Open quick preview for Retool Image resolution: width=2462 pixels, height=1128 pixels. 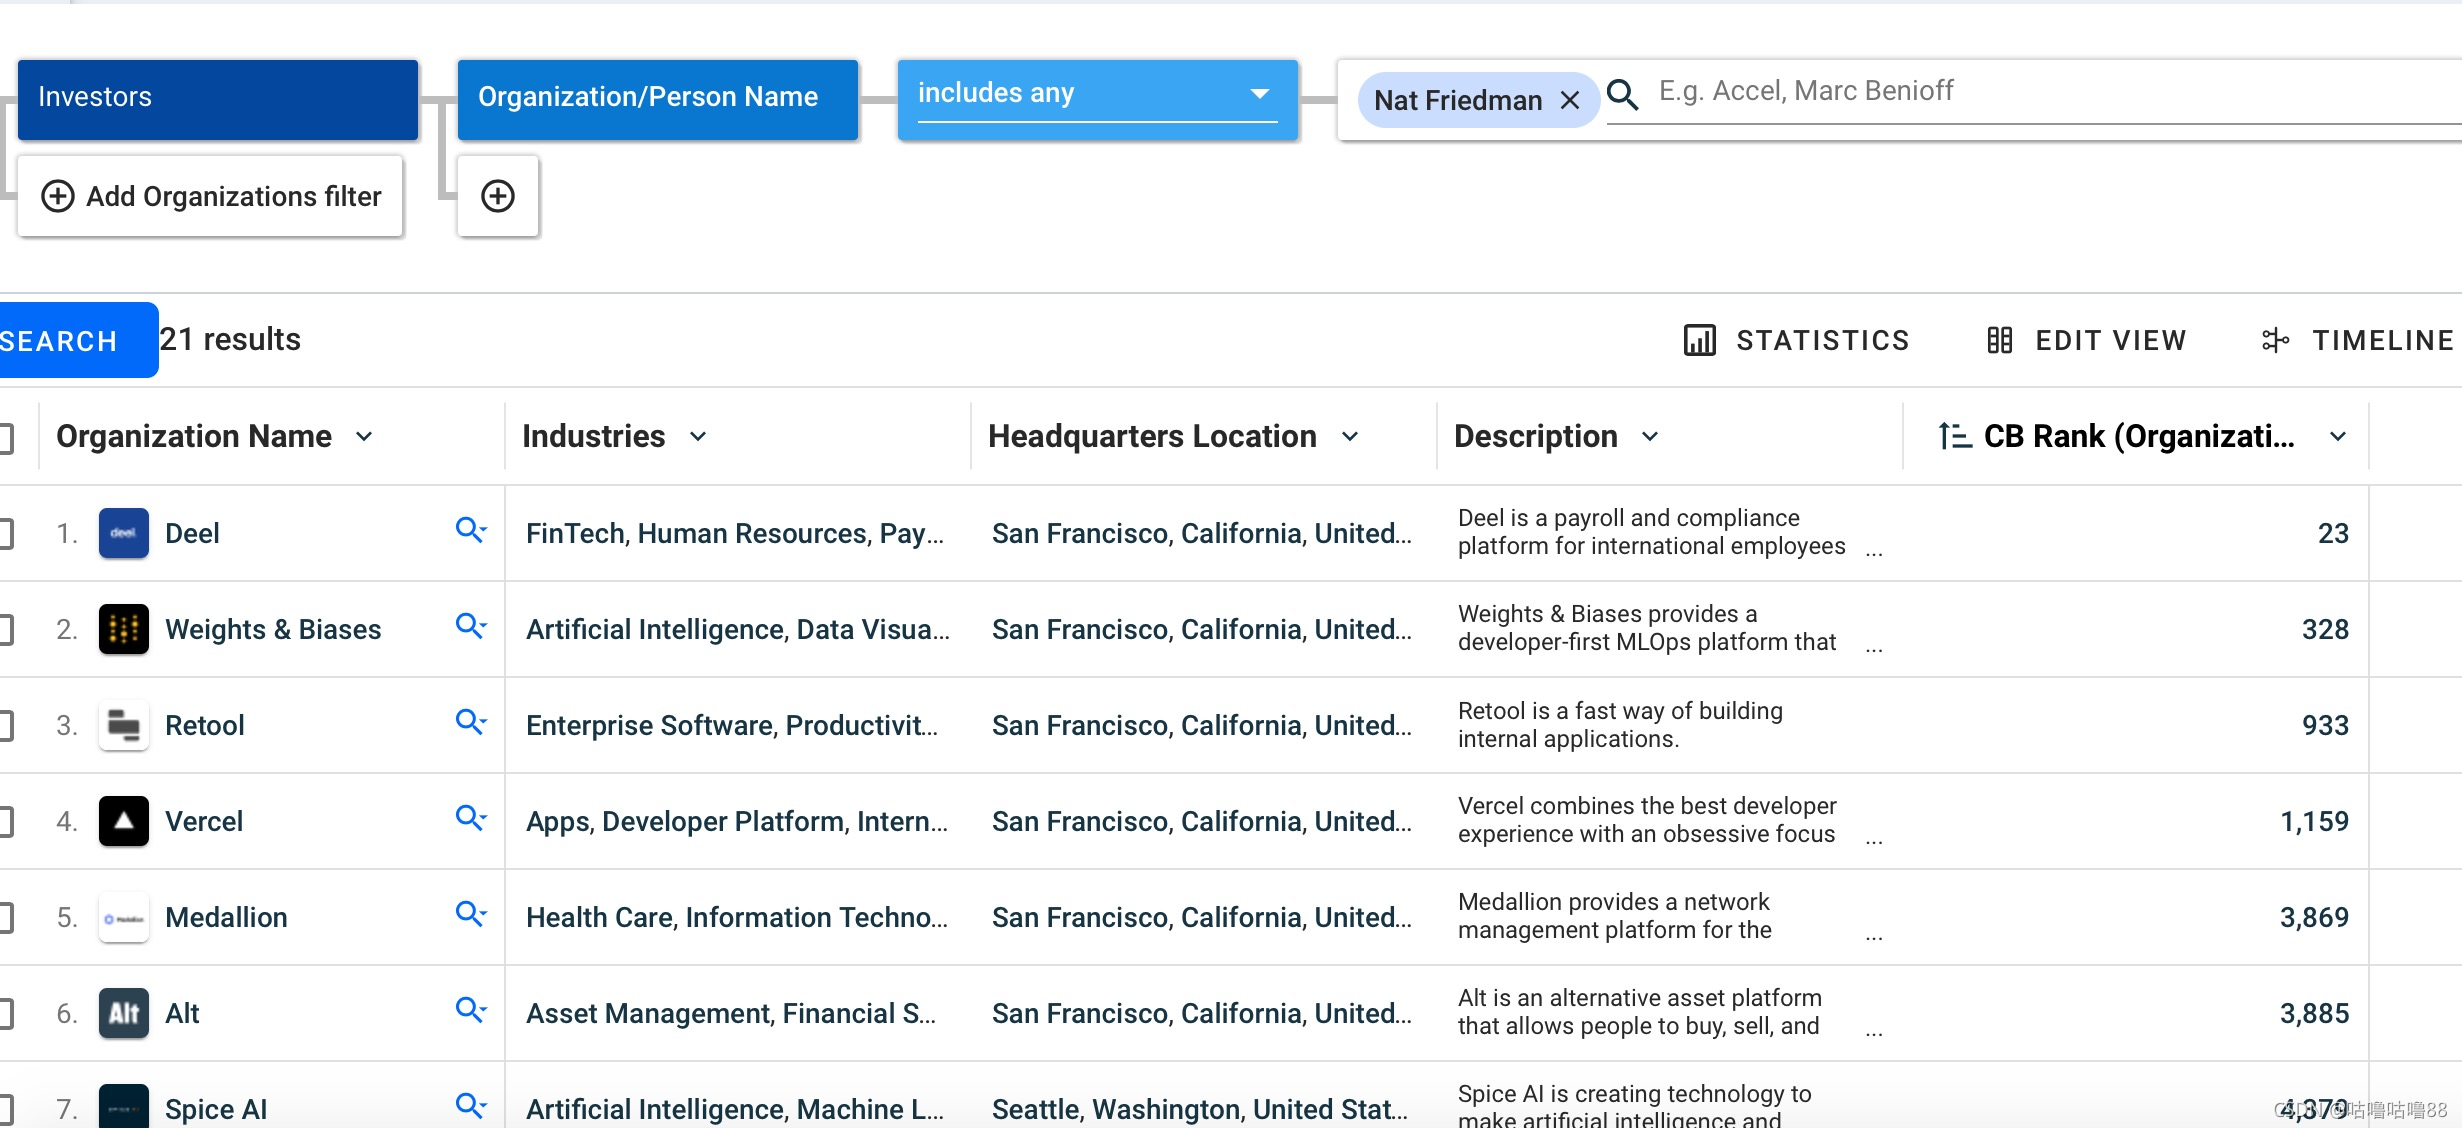[x=470, y=721]
